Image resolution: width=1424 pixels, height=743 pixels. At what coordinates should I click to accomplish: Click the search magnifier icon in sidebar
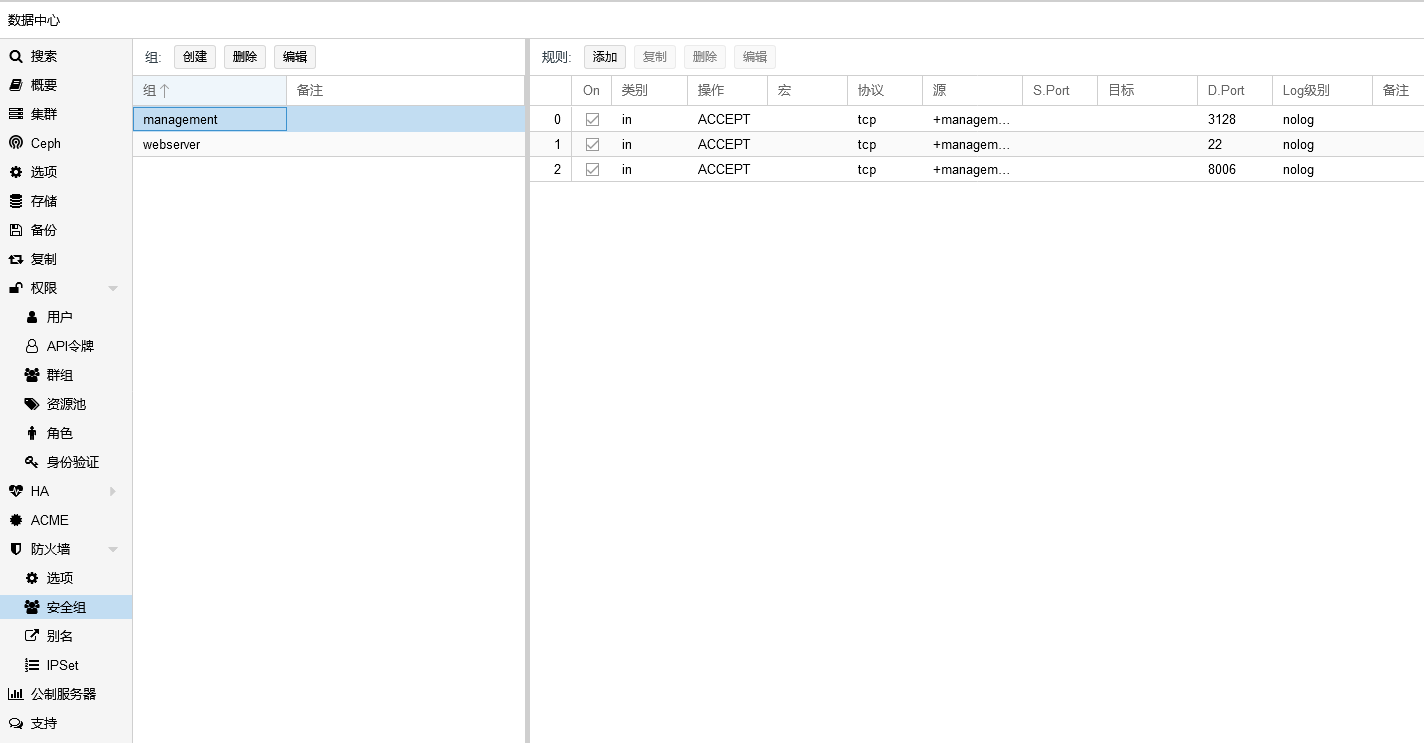(x=16, y=56)
